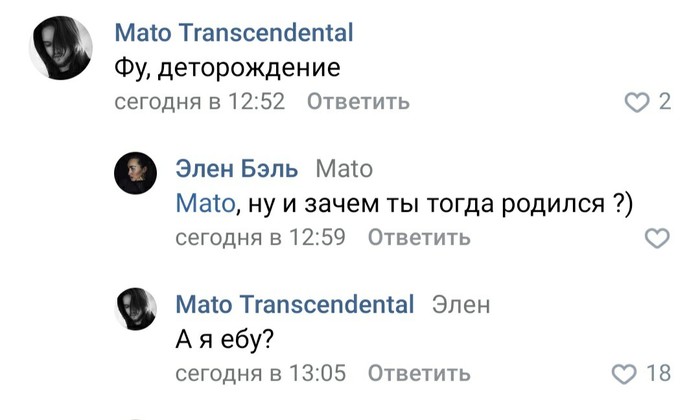The height and width of the screenshot is (420, 700).
Task: Open the Элен Бэль author name link
Action: click(238, 168)
